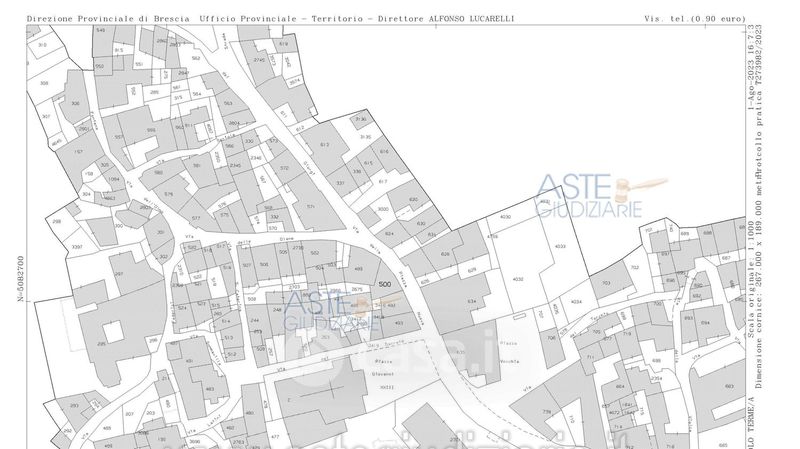Click the gavel icon in the Aste Giudiziarie logo
This screenshot has width=800, height=449.
tap(641, 185)
